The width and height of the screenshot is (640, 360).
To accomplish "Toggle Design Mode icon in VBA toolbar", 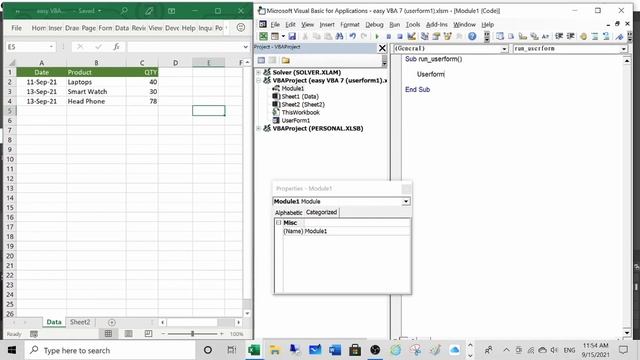I will pos(411,36).
